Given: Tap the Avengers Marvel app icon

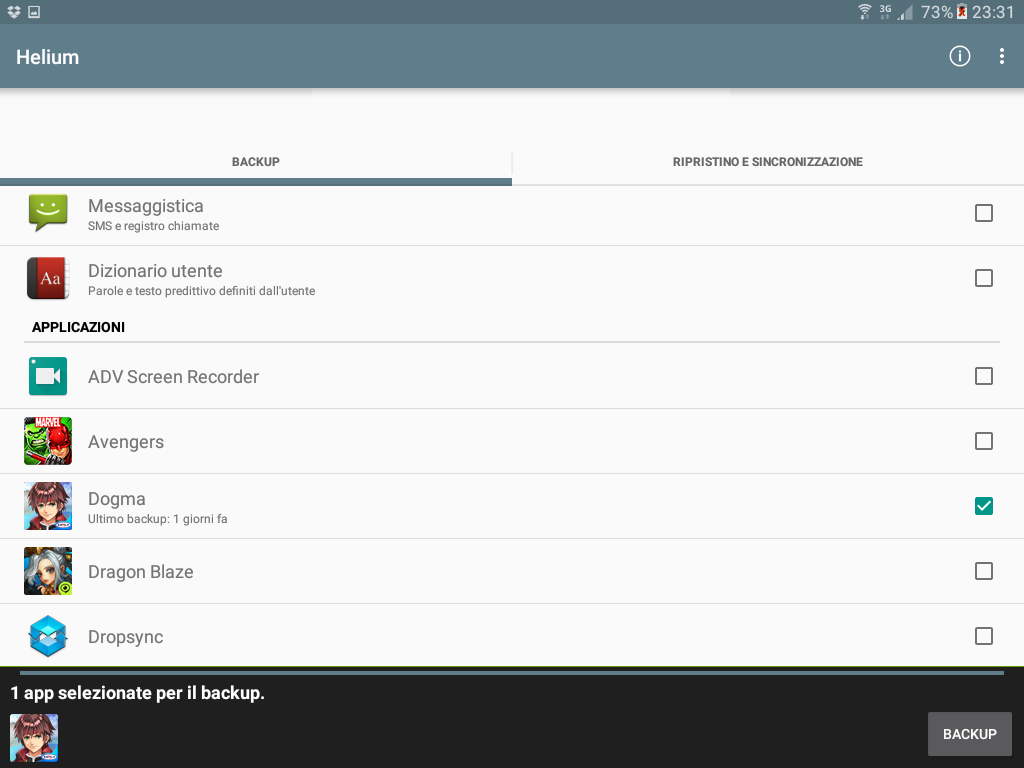Looking at the screenshot, I should [48, 441].
